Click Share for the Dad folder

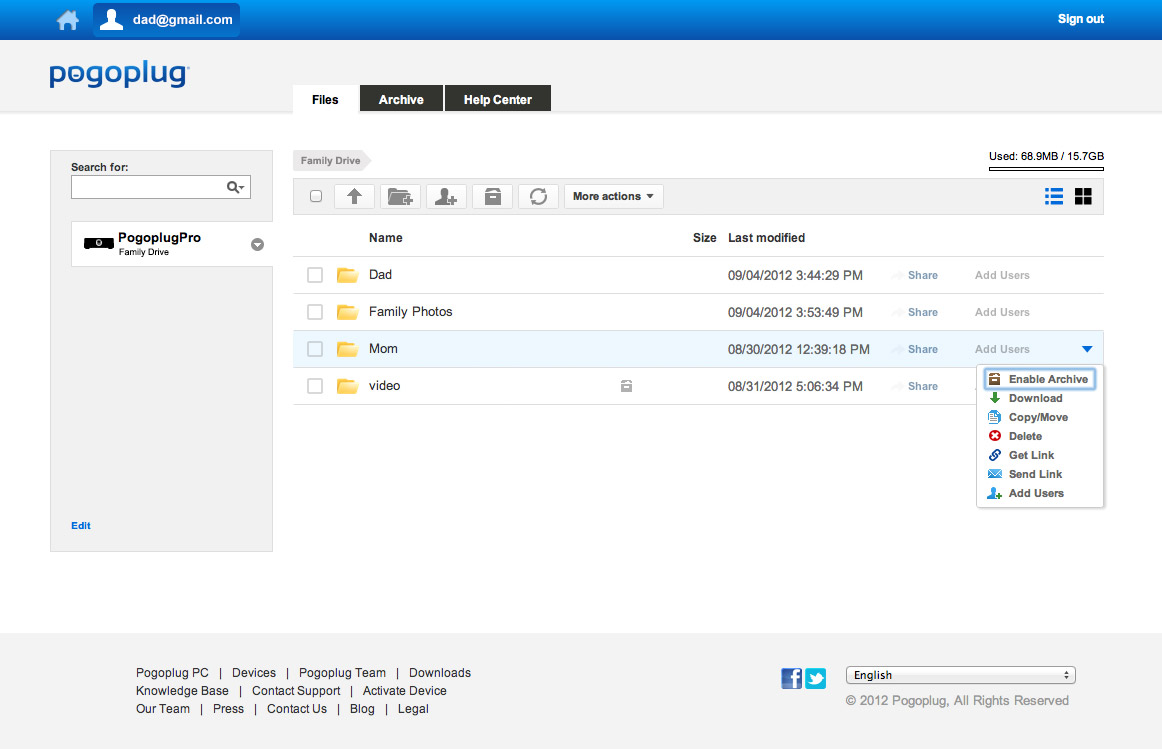point(922,275)
